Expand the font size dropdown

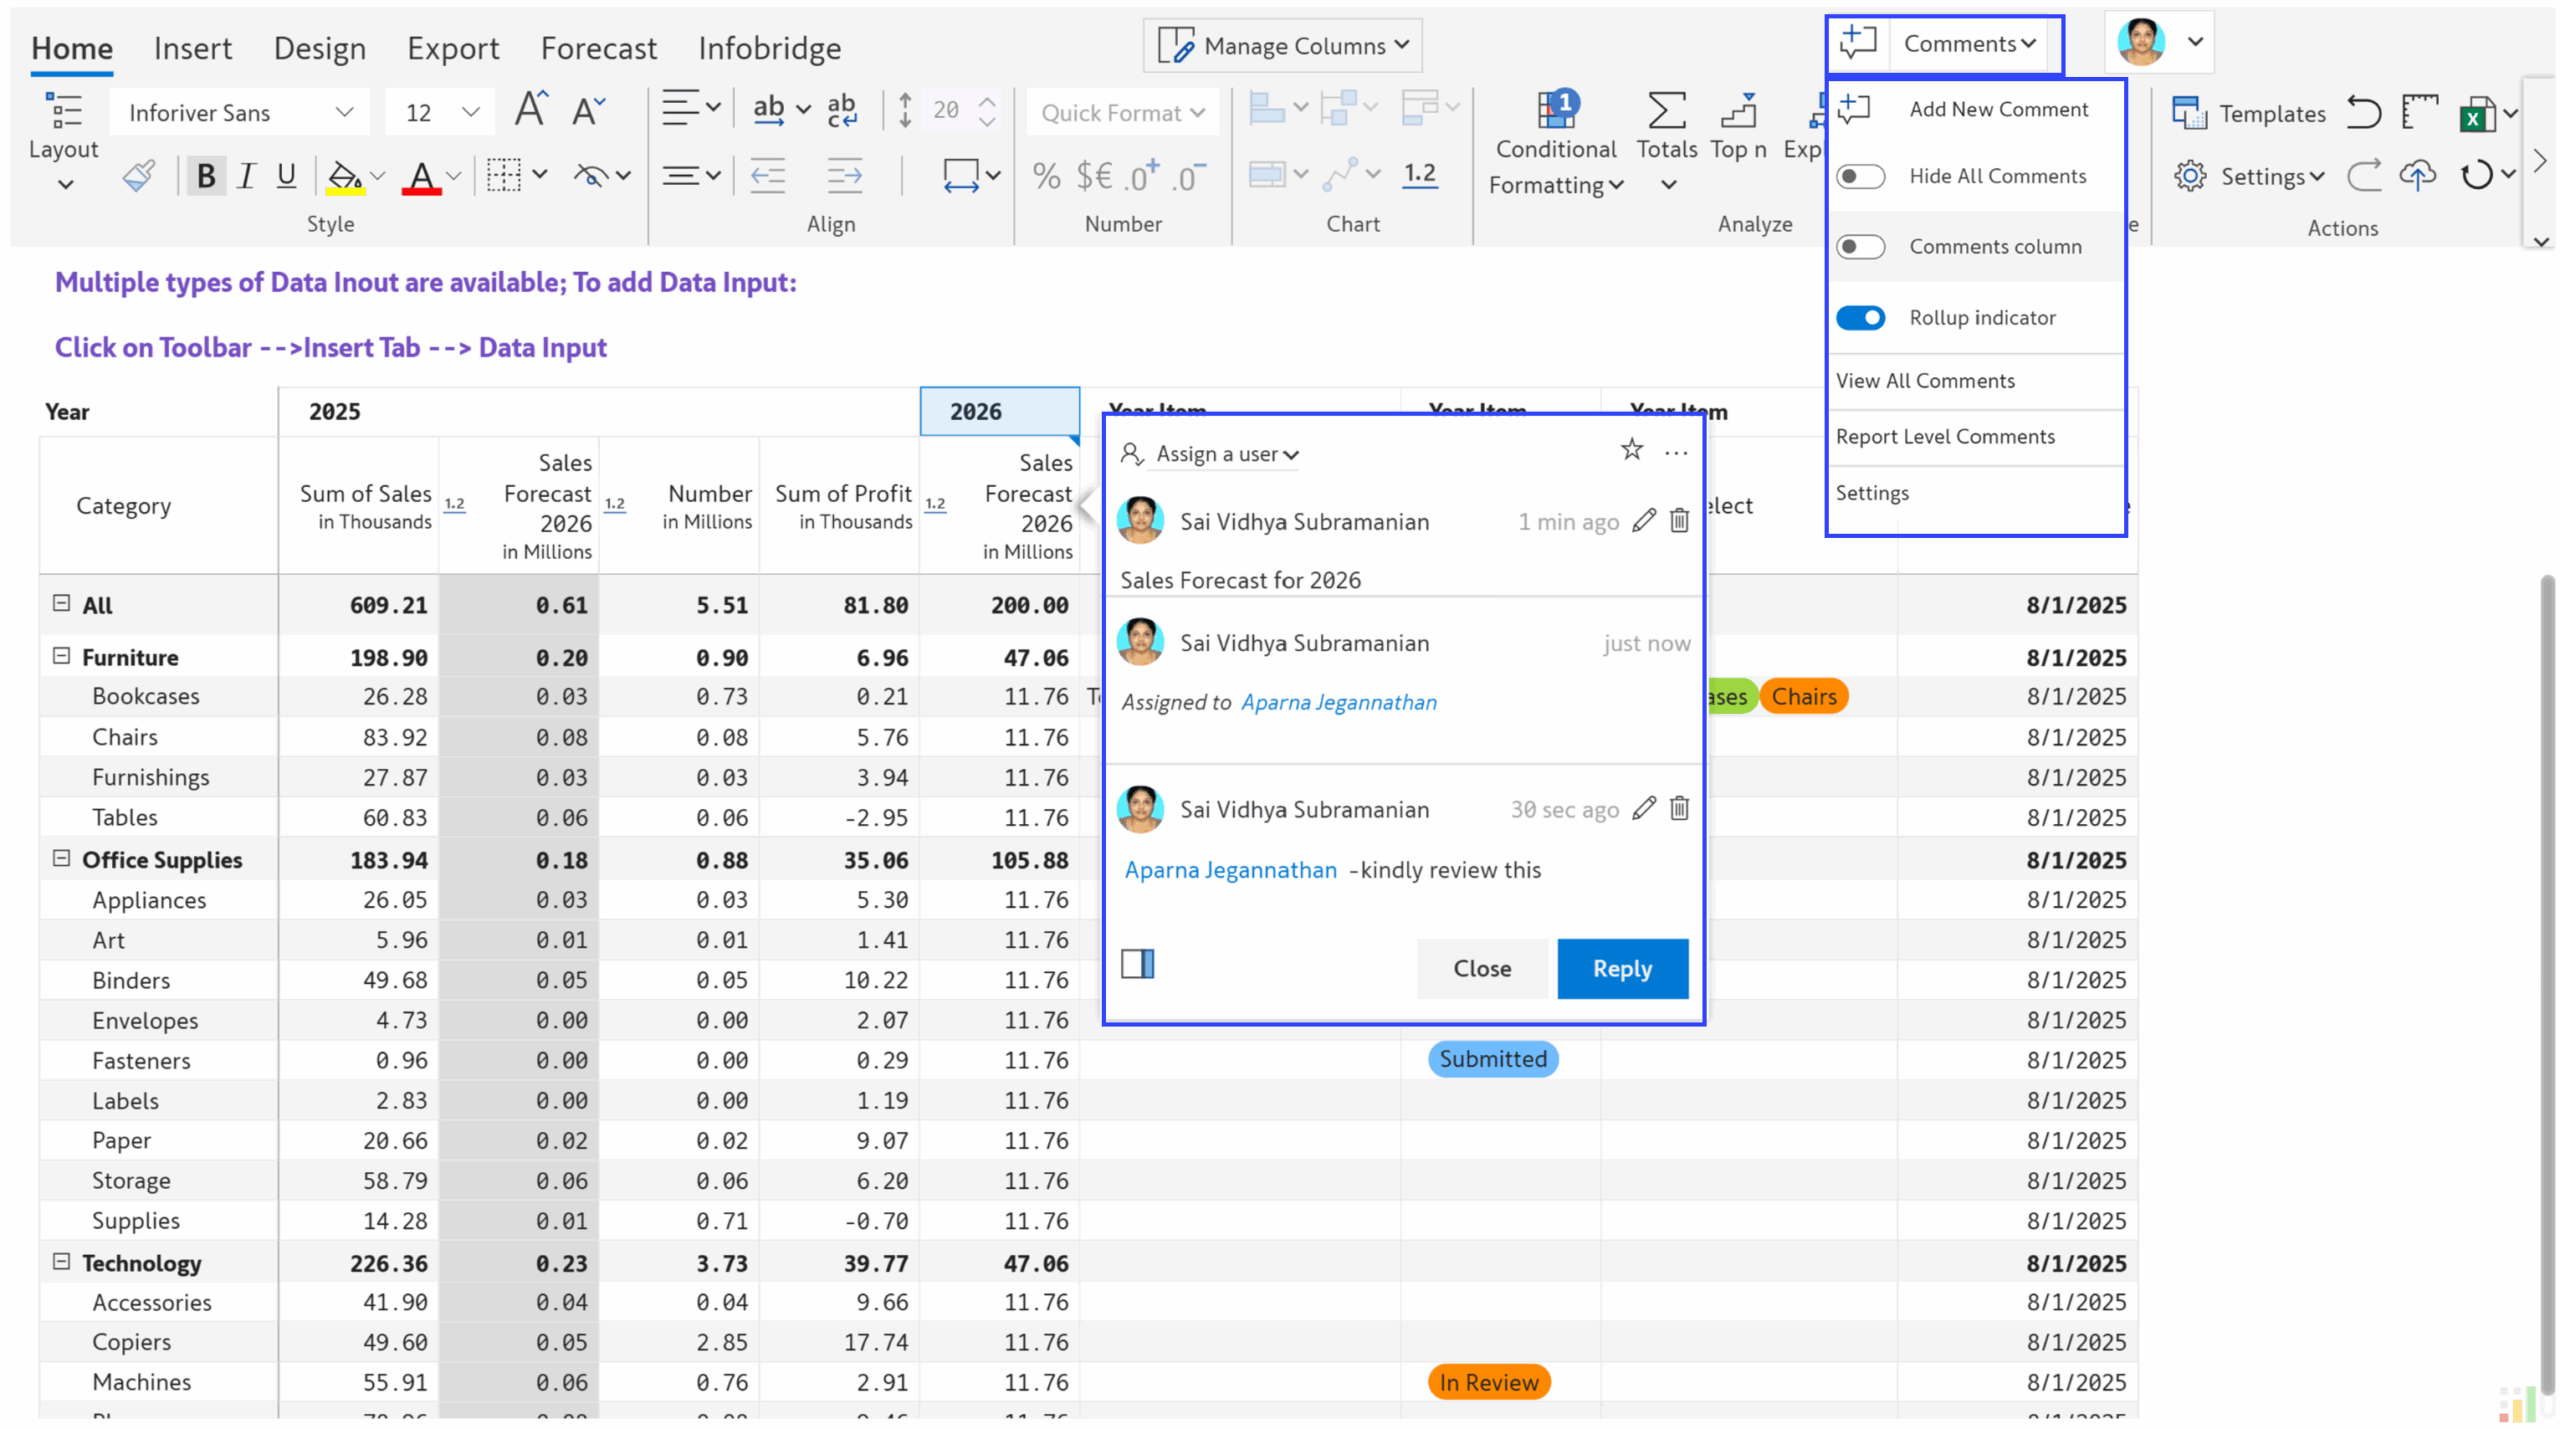468,112
